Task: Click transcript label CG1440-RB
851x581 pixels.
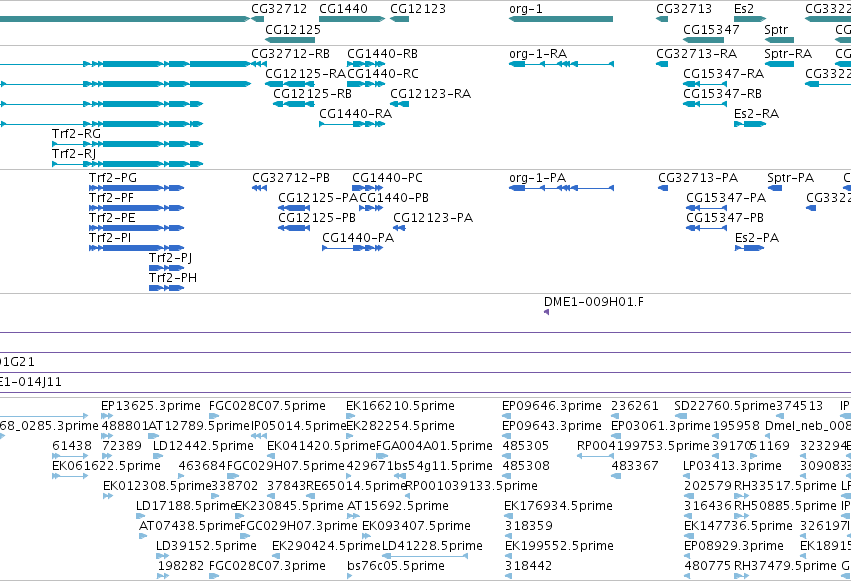Action: [x=382, y=54]
